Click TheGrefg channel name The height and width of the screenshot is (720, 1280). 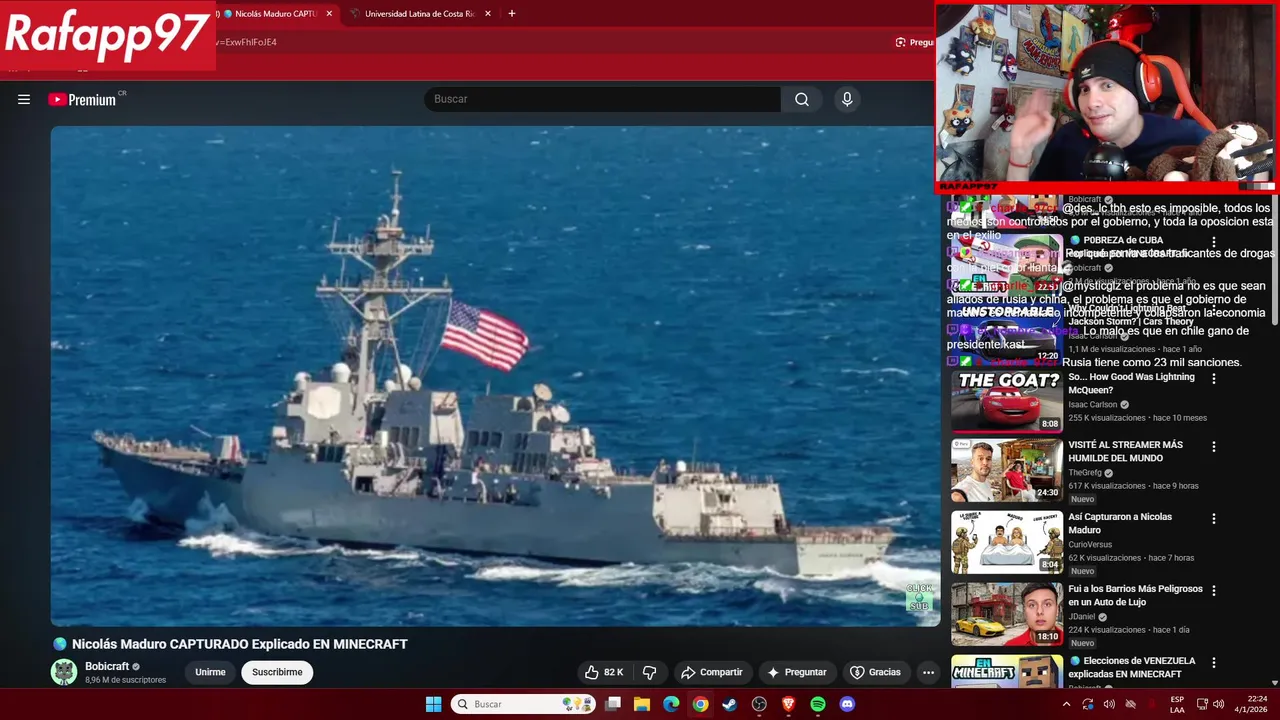(1085, 473)
